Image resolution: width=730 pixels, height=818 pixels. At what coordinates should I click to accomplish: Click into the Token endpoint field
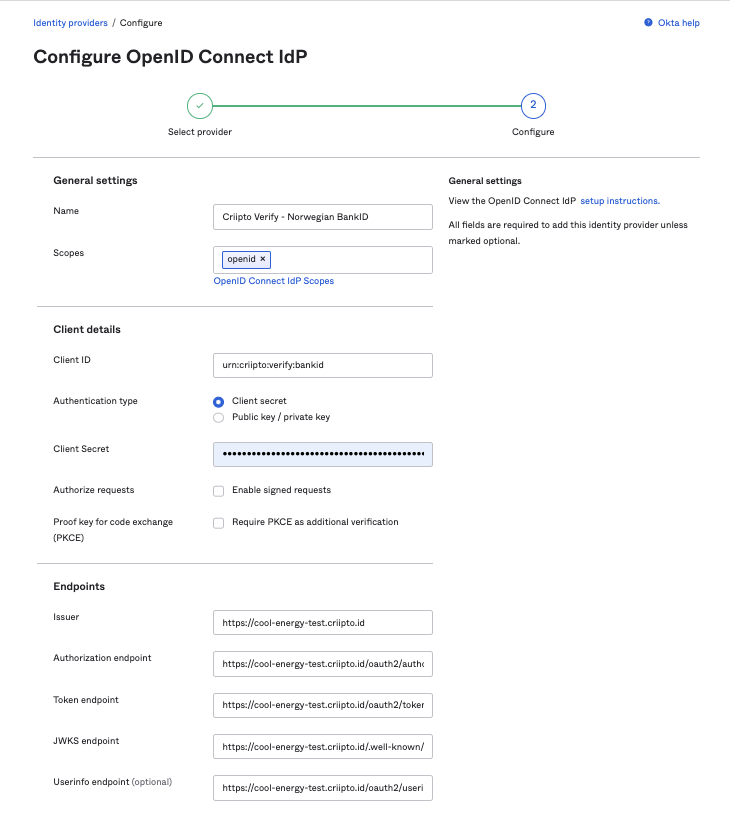323,705
